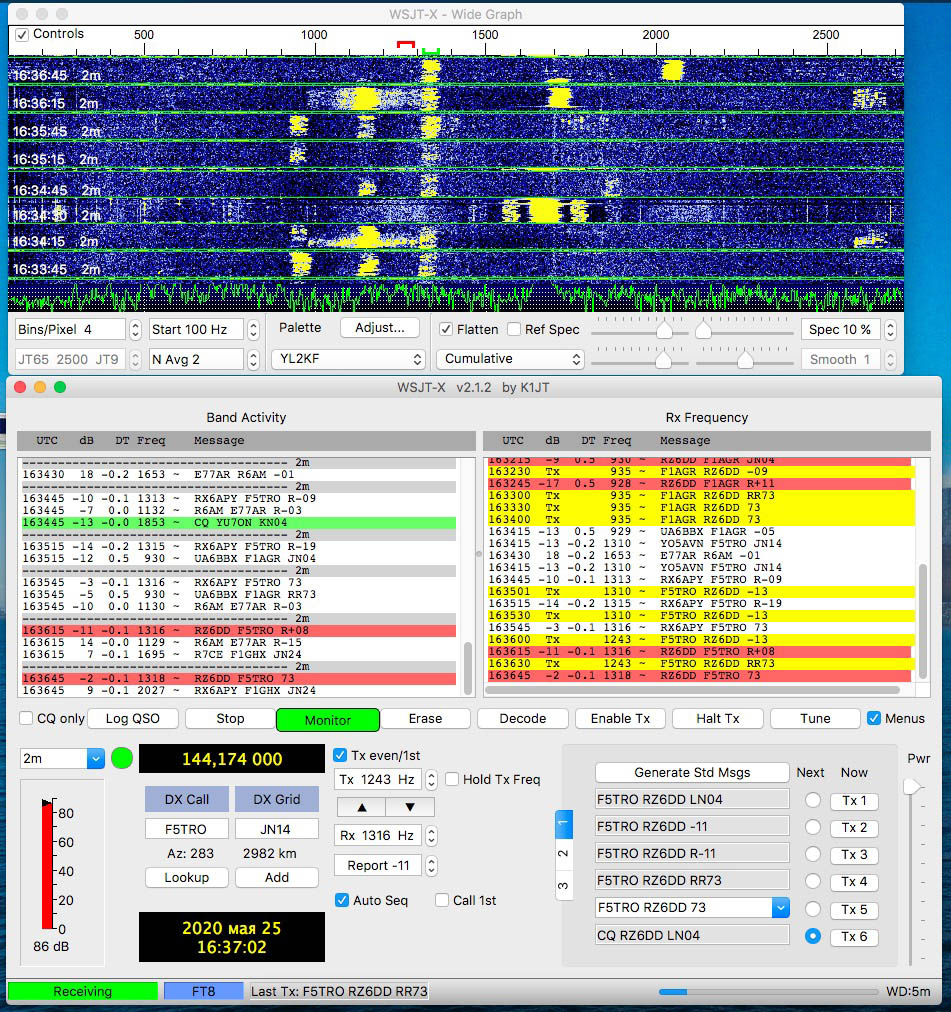Enable the Ref Spec checkbox
This screenshot has height=1012, width=951.
click(x=514, y=329)
